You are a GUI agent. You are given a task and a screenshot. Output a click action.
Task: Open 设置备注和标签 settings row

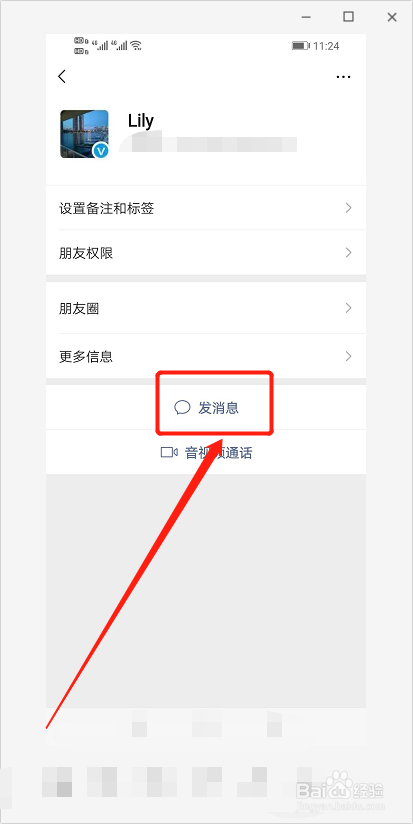click(206, 208)
